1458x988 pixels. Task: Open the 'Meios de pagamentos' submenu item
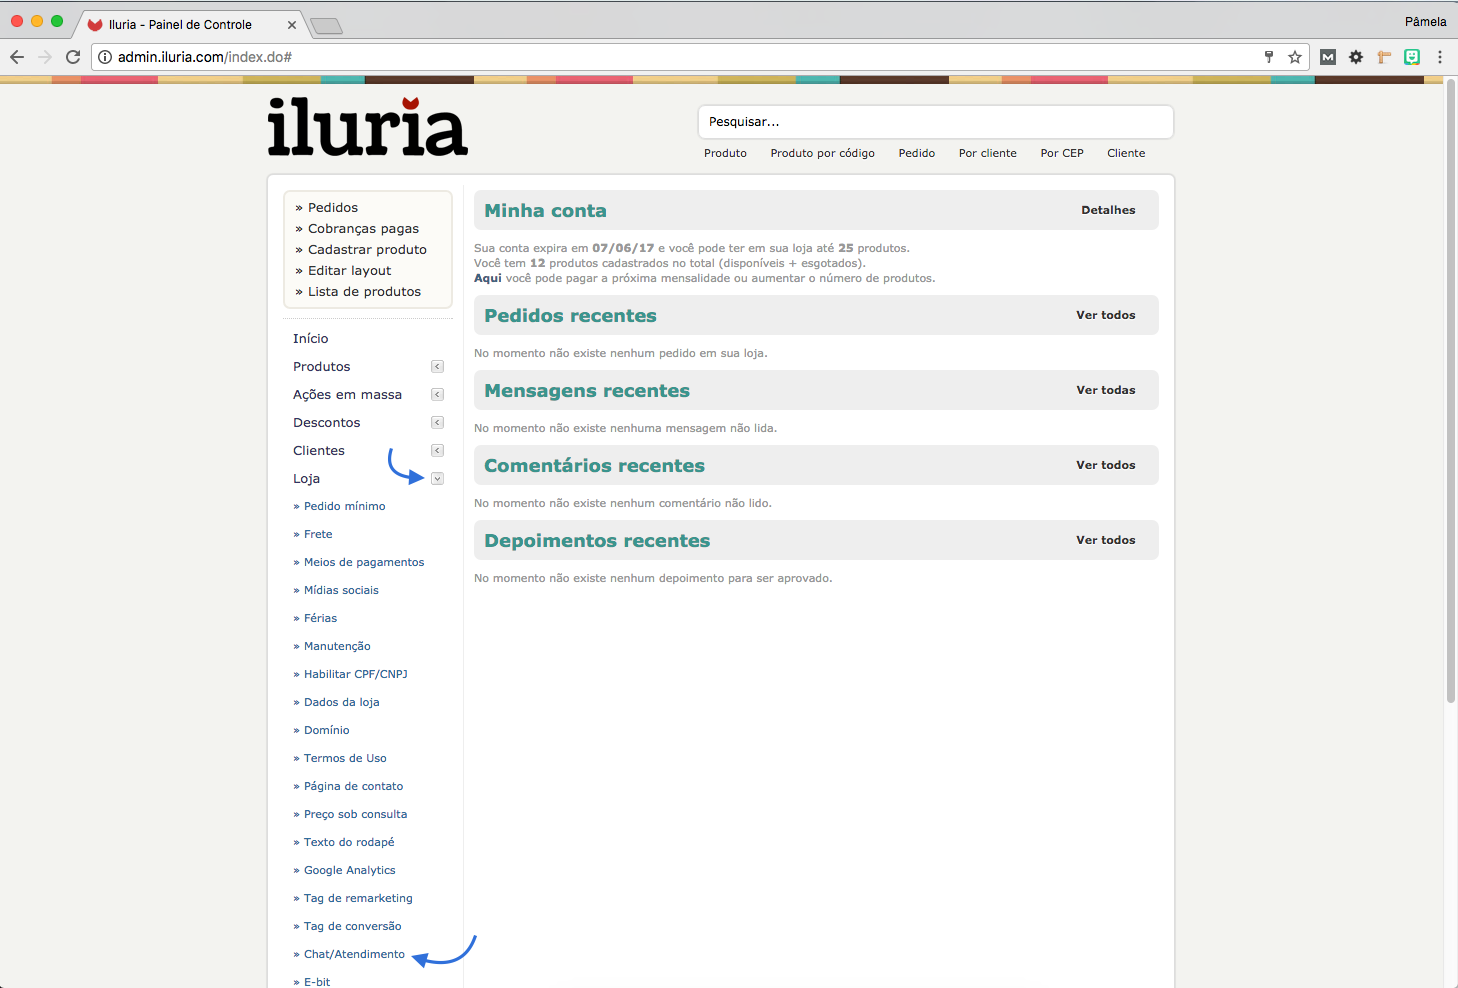point(364,562)
